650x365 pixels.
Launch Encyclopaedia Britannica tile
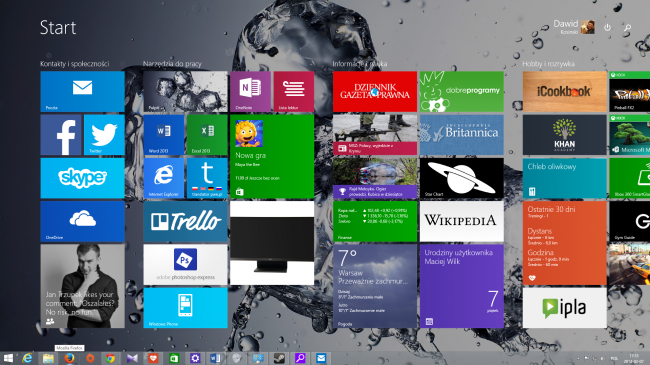click(462, 135)
